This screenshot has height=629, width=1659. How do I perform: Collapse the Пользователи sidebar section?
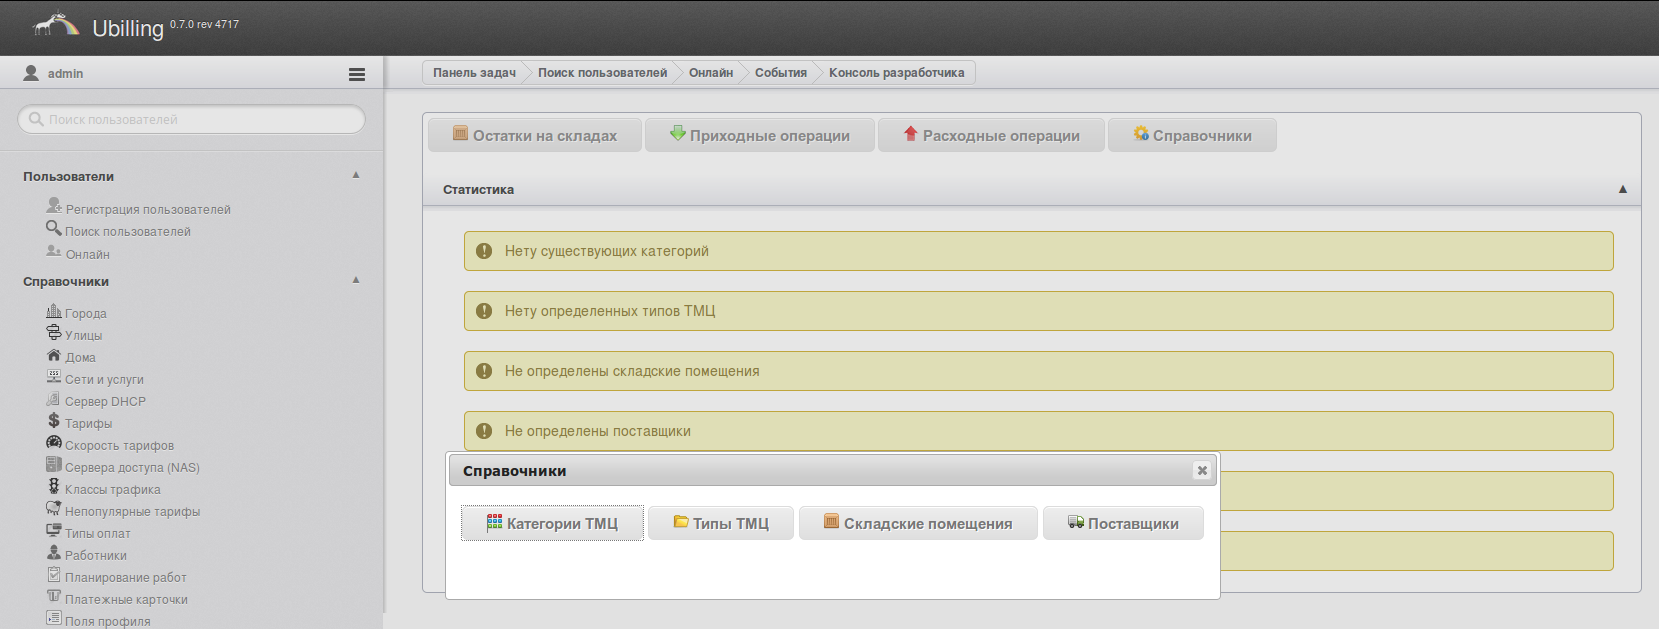[356, 175]
